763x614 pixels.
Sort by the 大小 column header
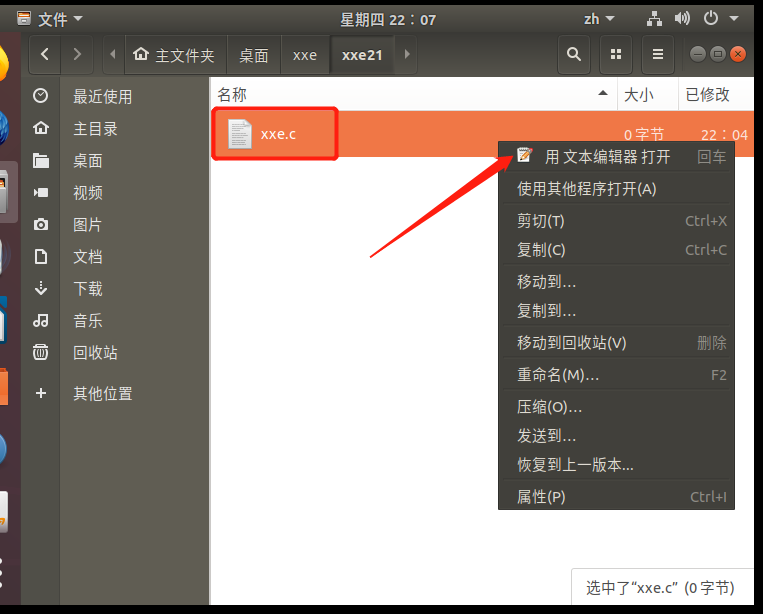(648, 94)
